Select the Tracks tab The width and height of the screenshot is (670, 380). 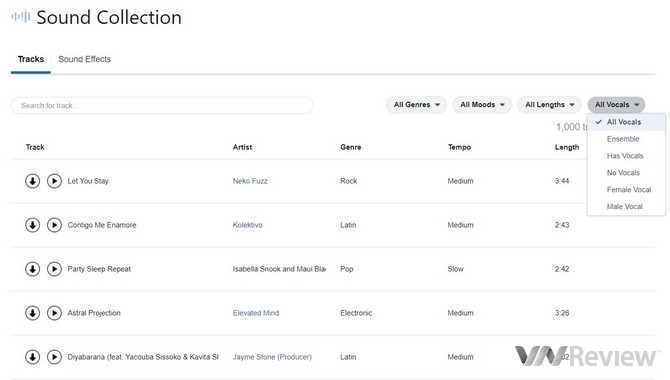(31, 59)
